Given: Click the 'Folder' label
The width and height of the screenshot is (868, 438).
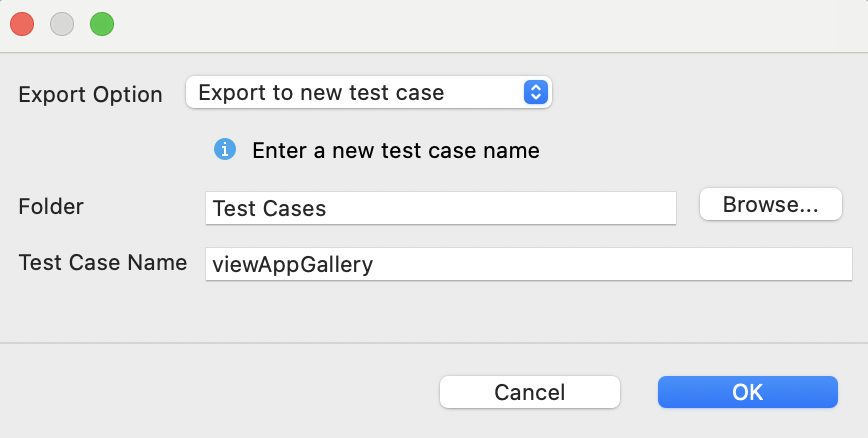Looking at the screenshot, I should (51, 207).
